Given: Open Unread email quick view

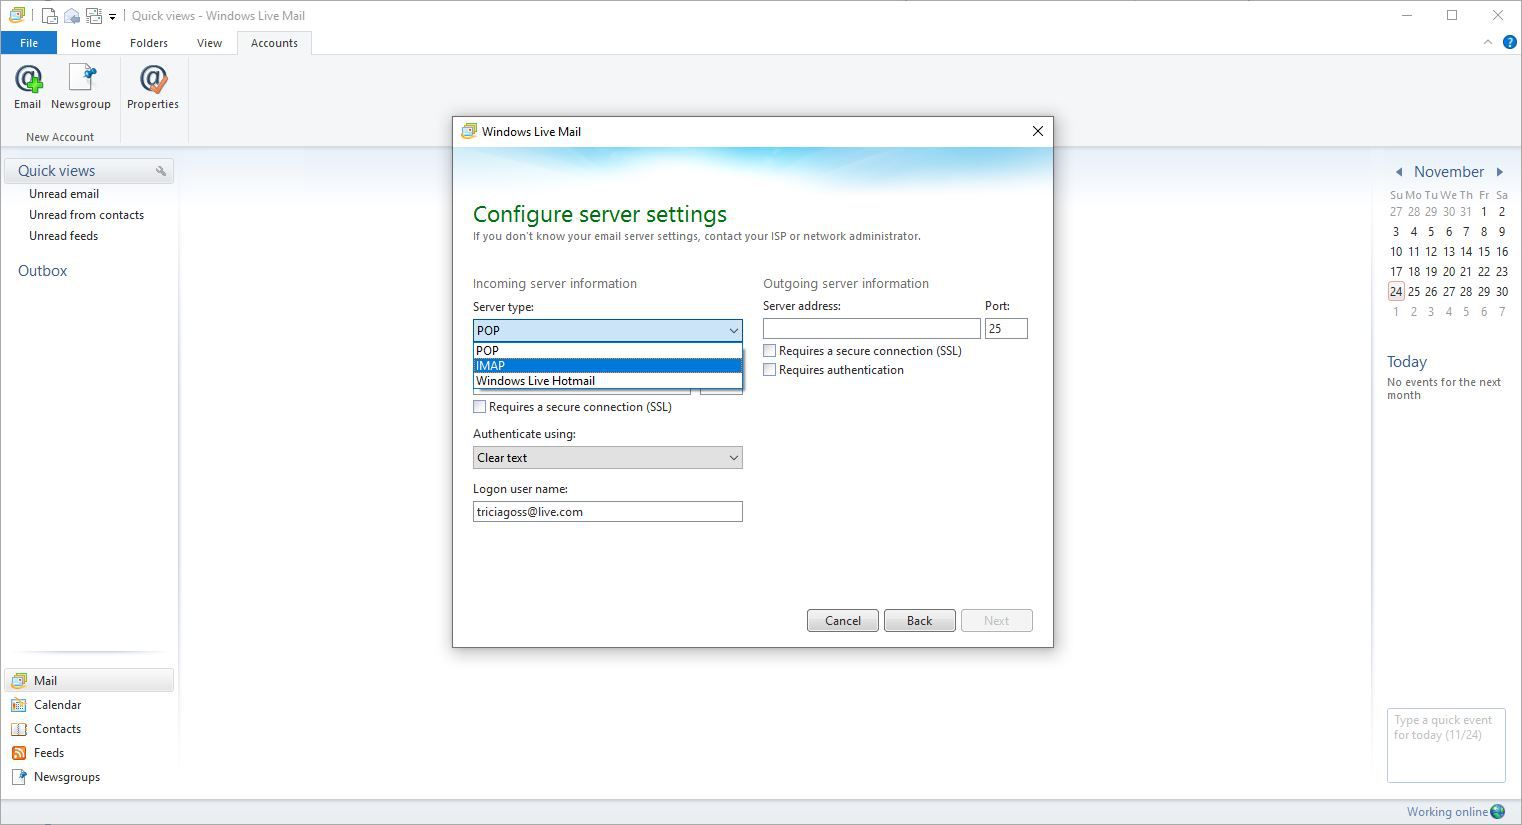Looking at the screenshot, I should pyautogui.click(x=64, y=194).
